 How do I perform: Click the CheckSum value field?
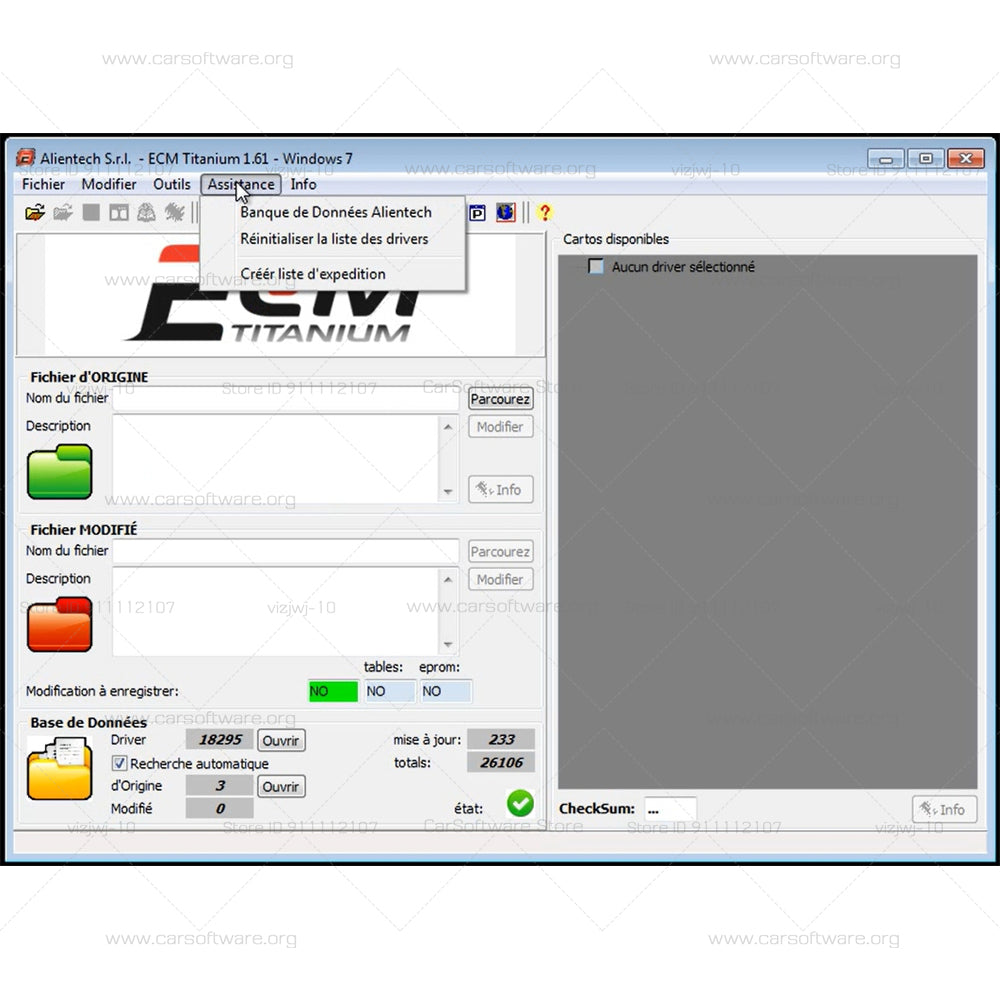coord(670,809)
